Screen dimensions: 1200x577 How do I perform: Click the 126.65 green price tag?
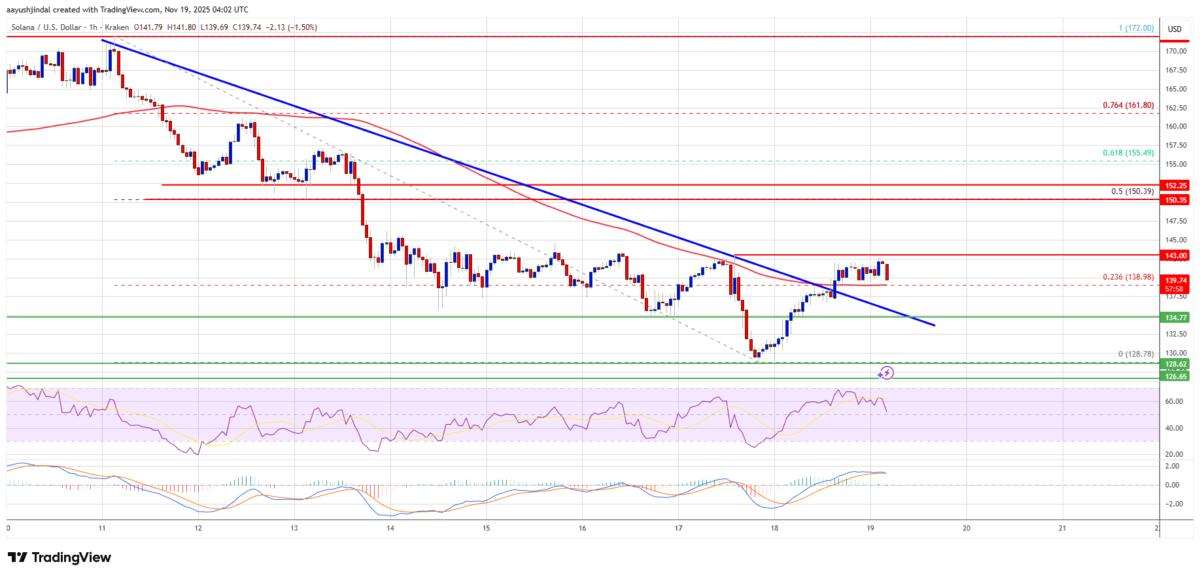click(x=1173, y=379)
